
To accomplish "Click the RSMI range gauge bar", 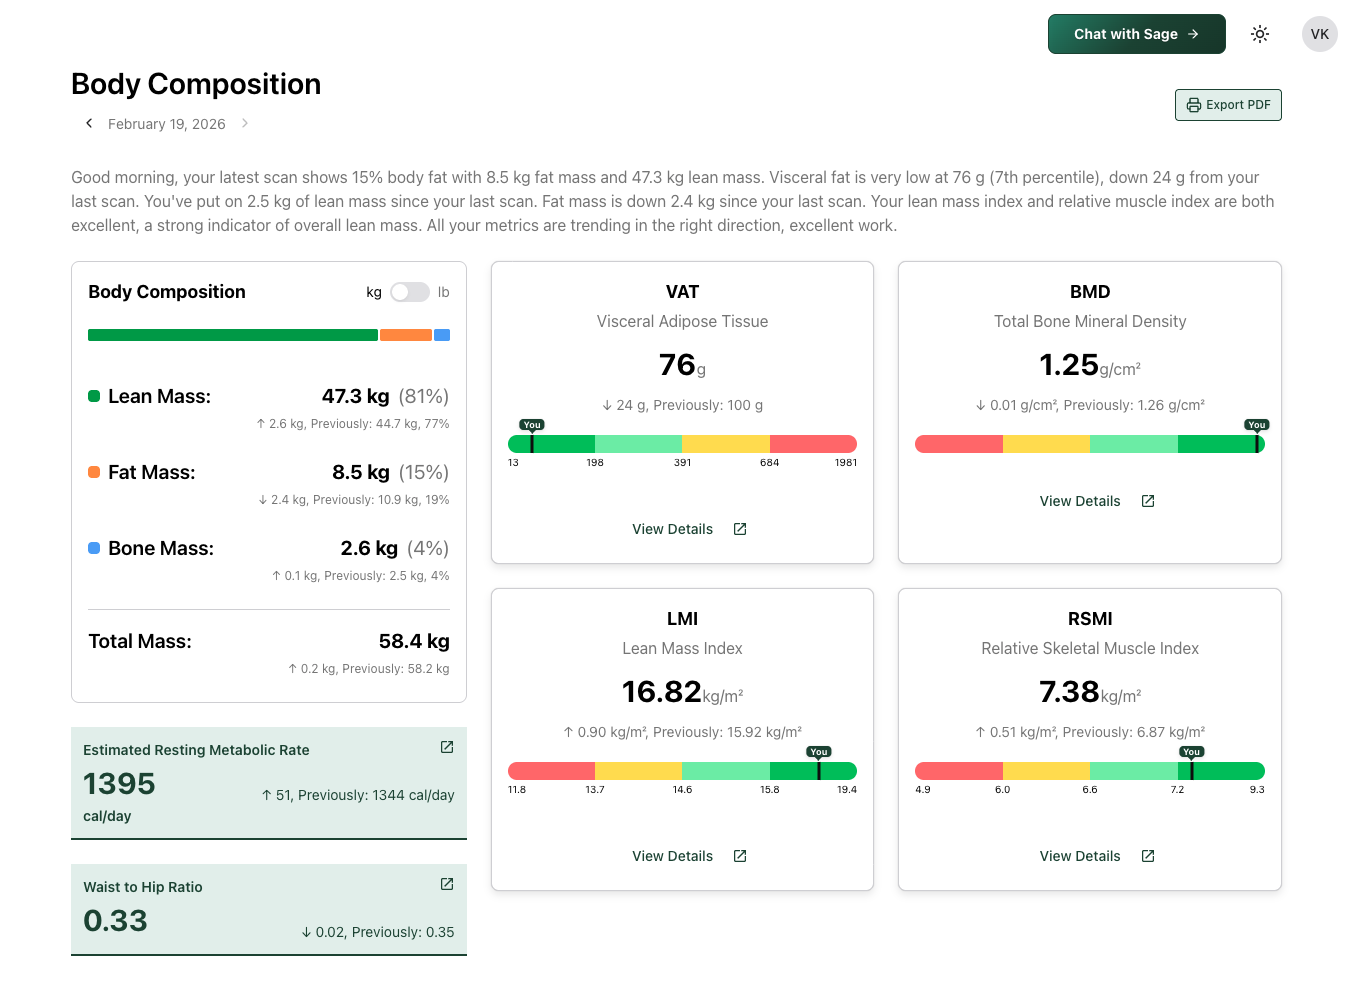I will tap(1090, 771).
